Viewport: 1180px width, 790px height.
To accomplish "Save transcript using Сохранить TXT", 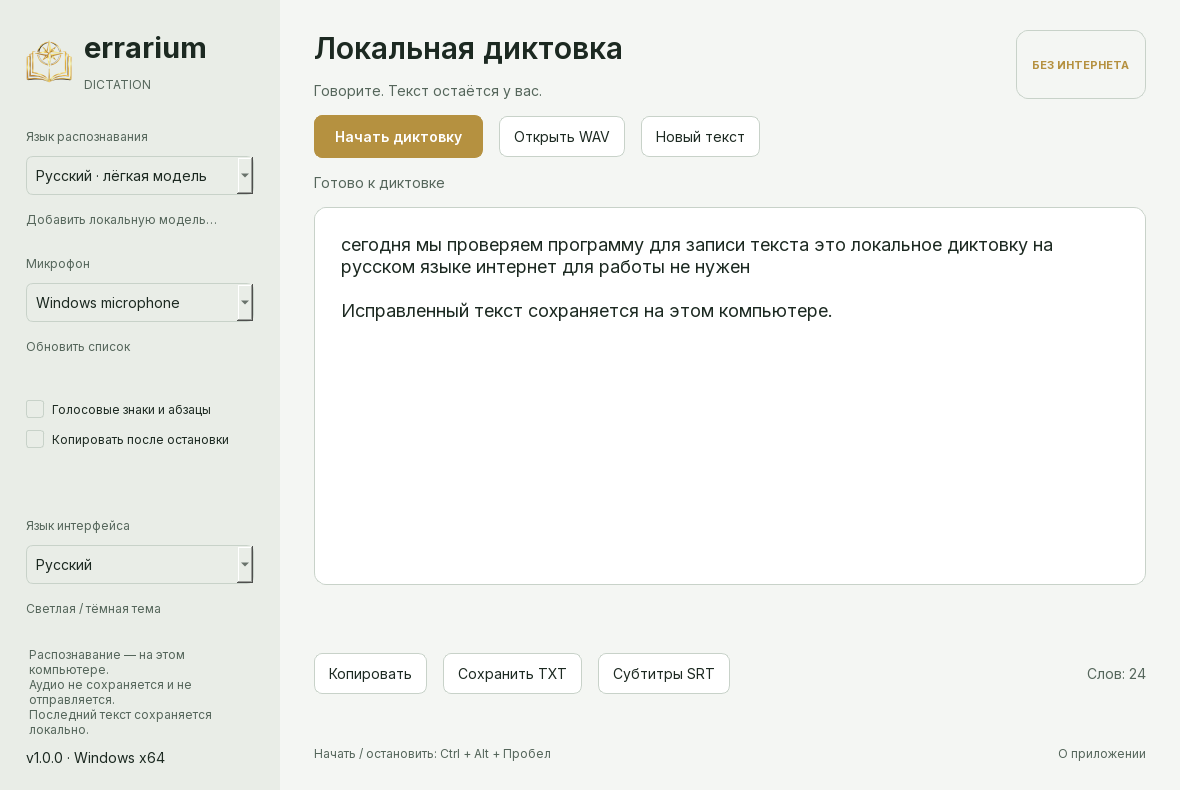I will (x=512, y=673).
